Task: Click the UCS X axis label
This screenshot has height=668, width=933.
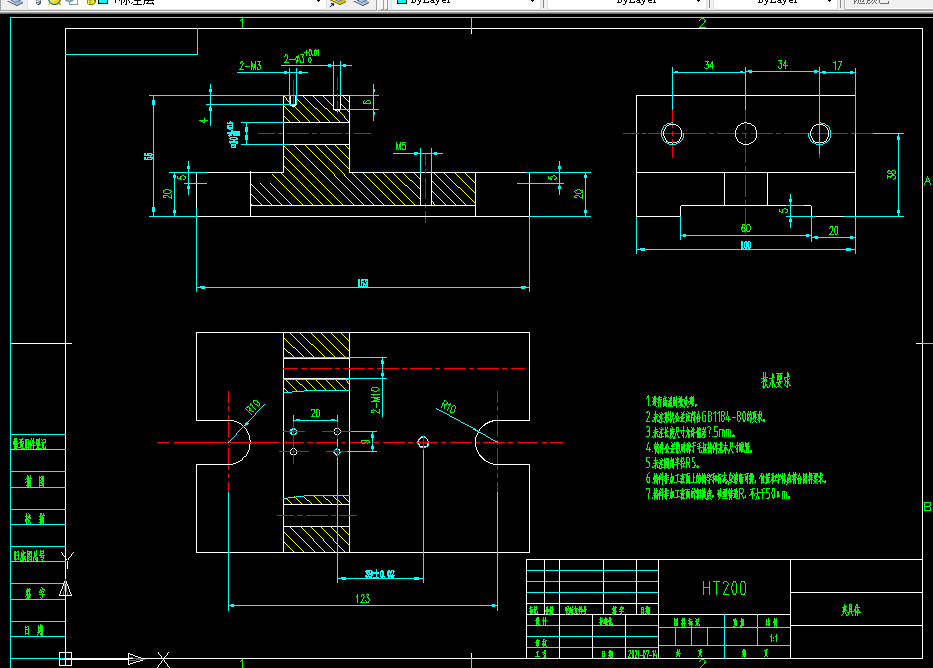Action: pos(164,659)
